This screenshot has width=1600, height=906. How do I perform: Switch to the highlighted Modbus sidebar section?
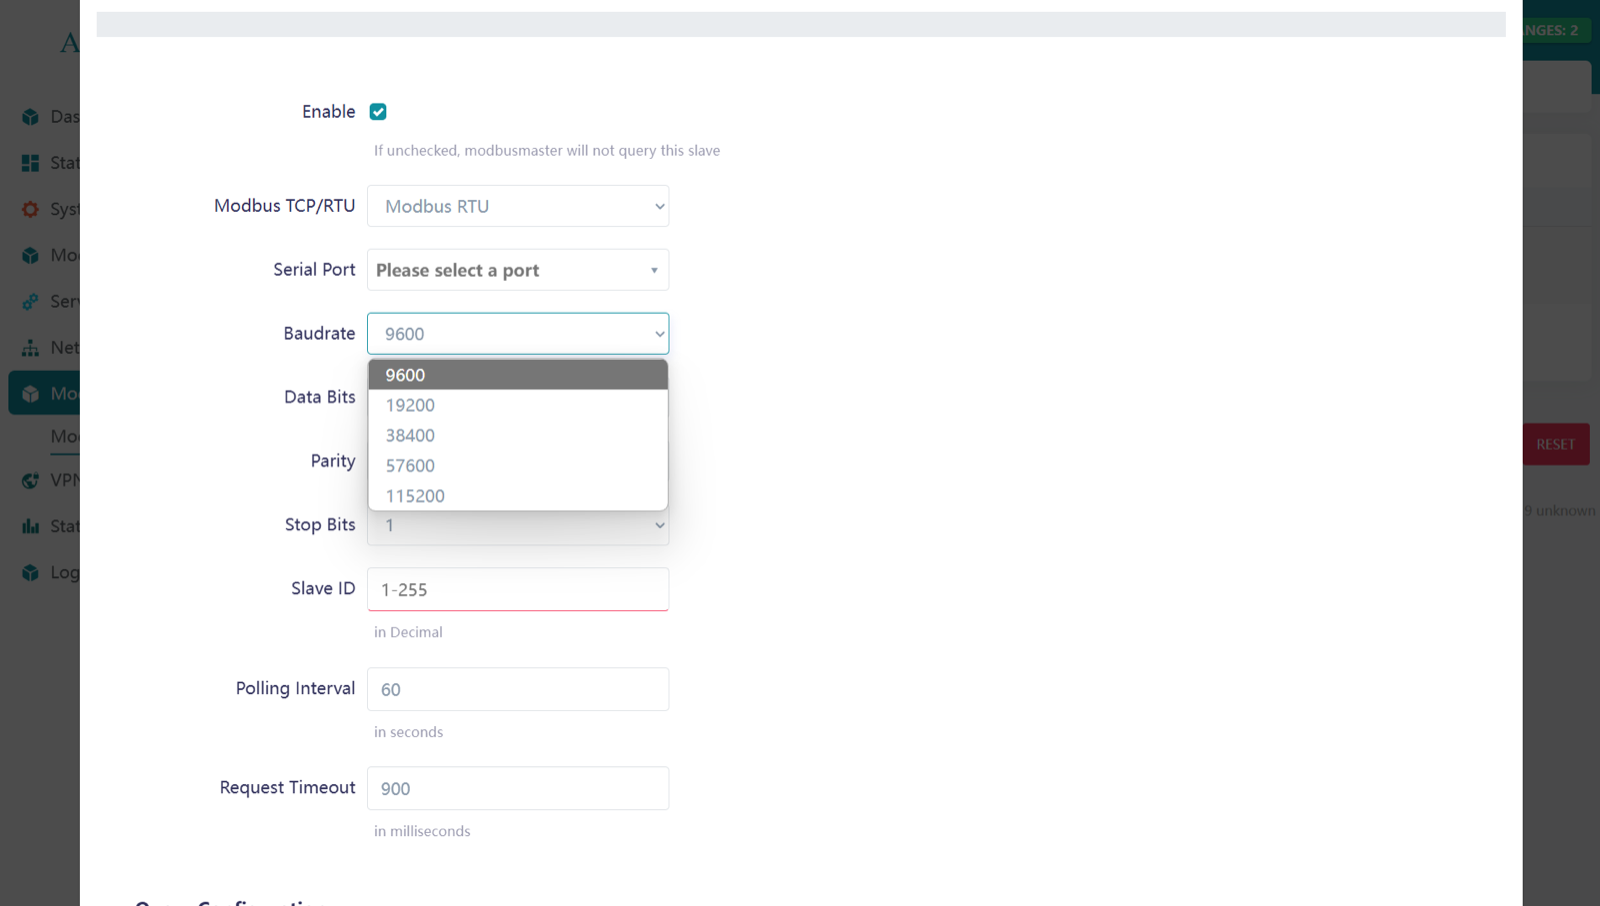31,393
